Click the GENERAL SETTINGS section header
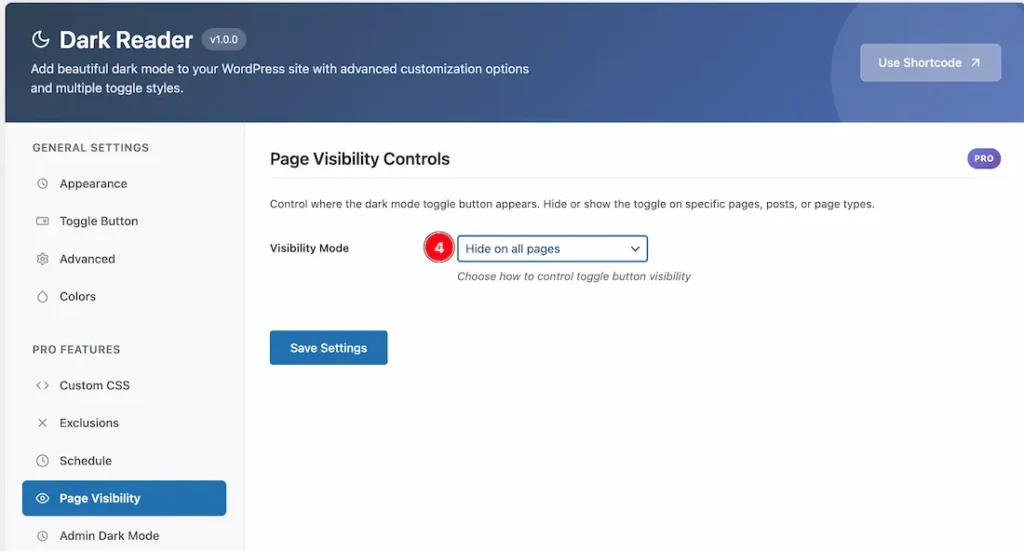This screenshot has height=551, width=1024. (x=91, y=148)
